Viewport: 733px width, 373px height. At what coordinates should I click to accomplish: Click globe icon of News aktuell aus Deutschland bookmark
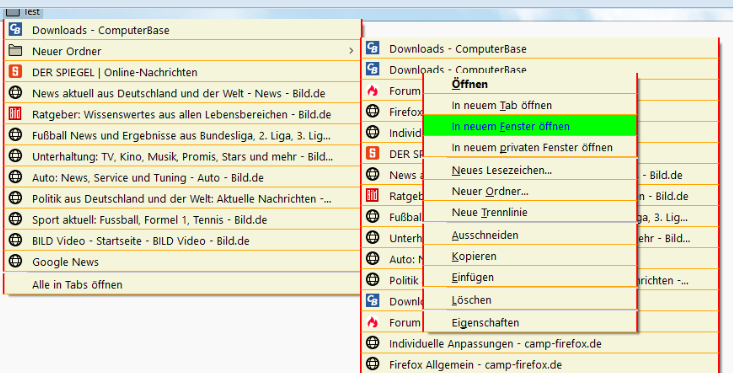coord(15,93)
